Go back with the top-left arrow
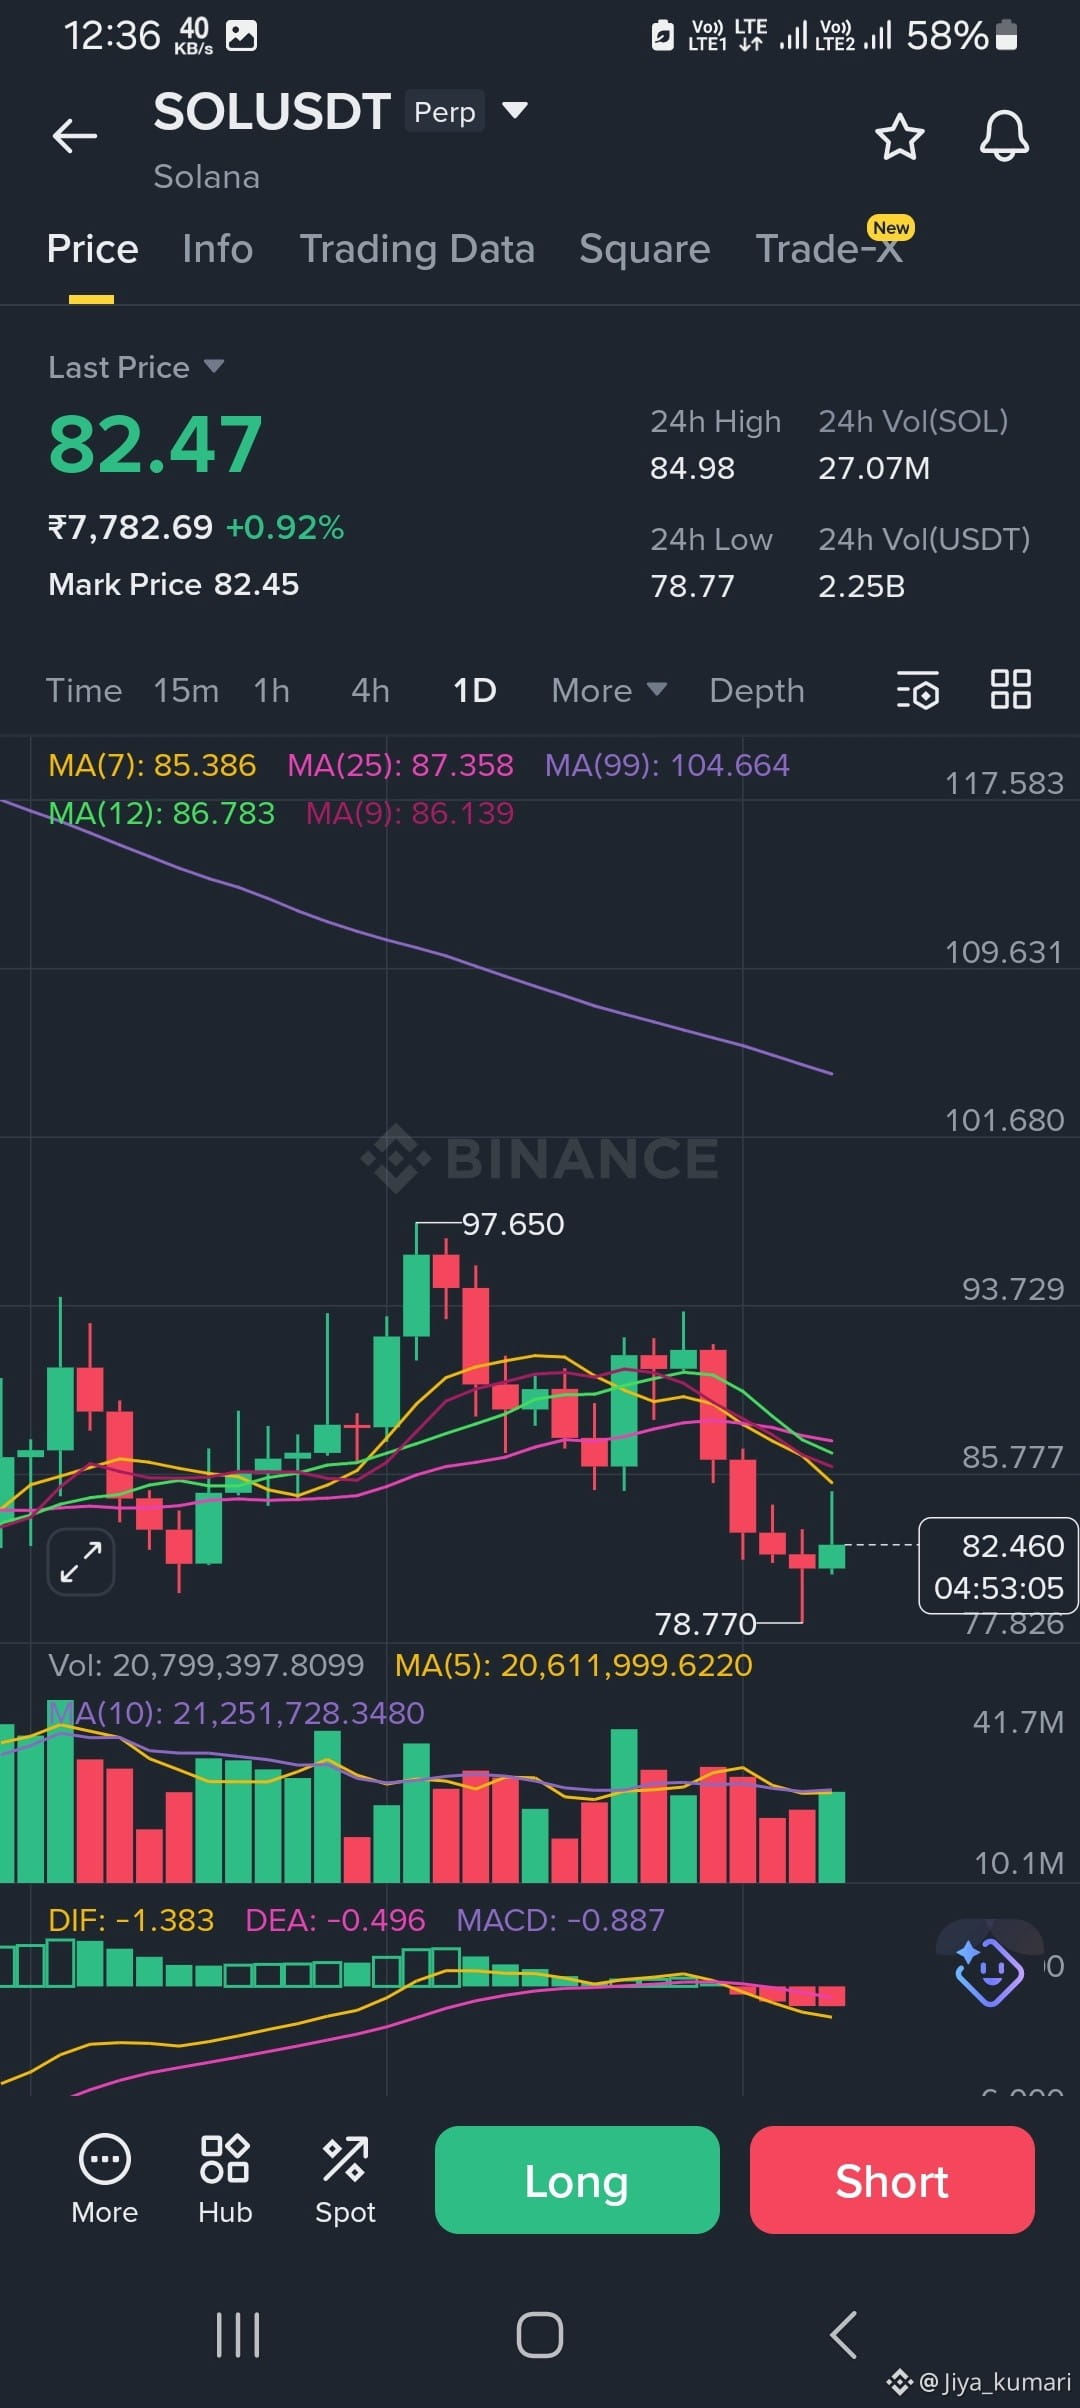This screenshot has height=2408, width=1080. coord(75,136)
